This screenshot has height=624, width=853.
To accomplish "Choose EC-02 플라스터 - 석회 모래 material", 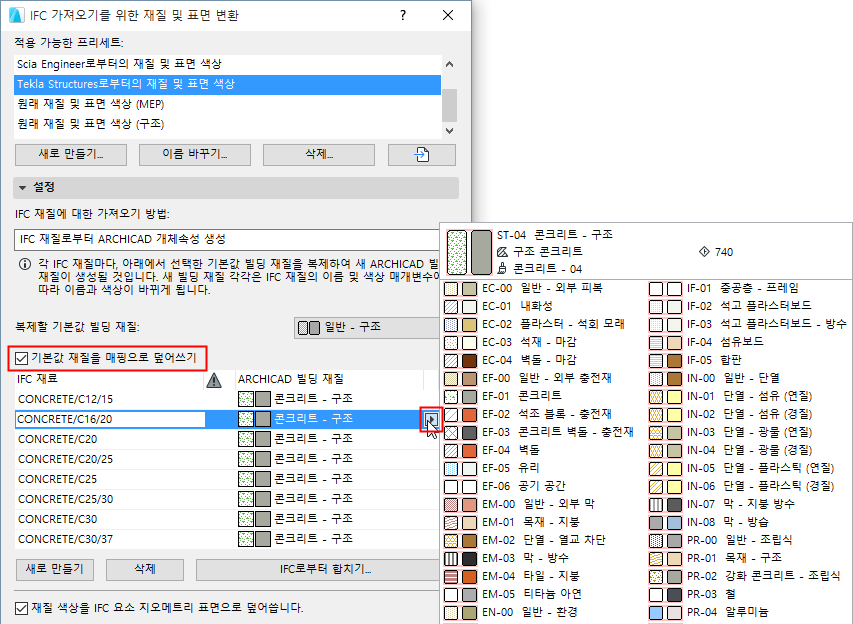I will point(541,324).
